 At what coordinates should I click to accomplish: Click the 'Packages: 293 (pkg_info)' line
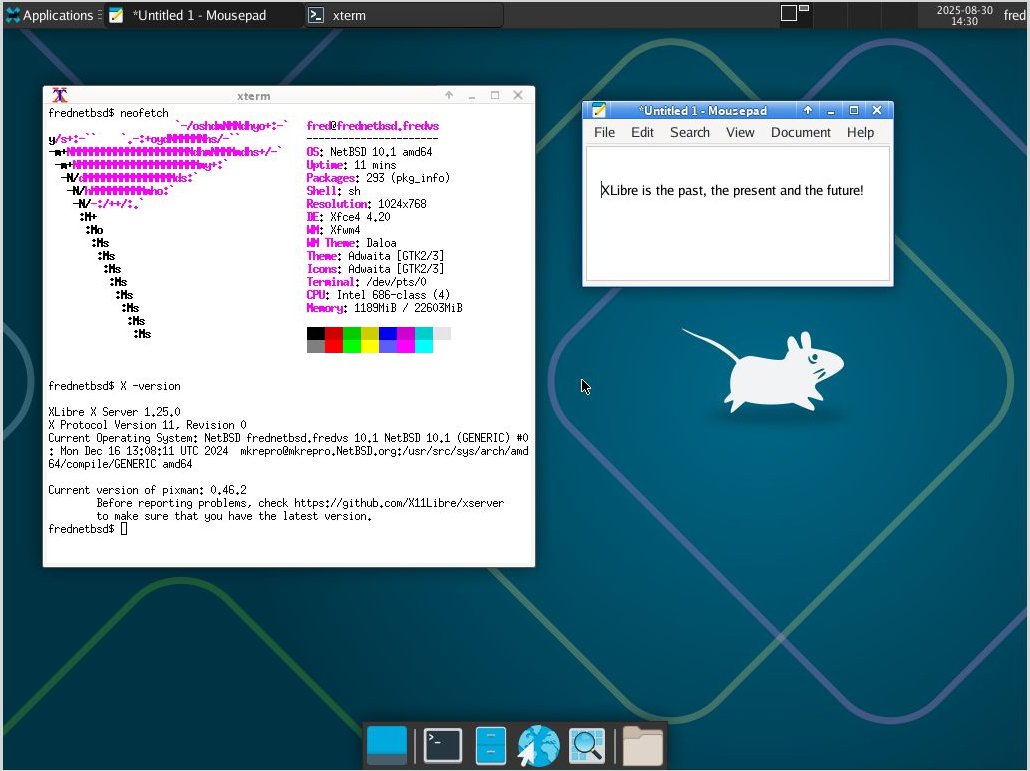click(x=378, y=178)
